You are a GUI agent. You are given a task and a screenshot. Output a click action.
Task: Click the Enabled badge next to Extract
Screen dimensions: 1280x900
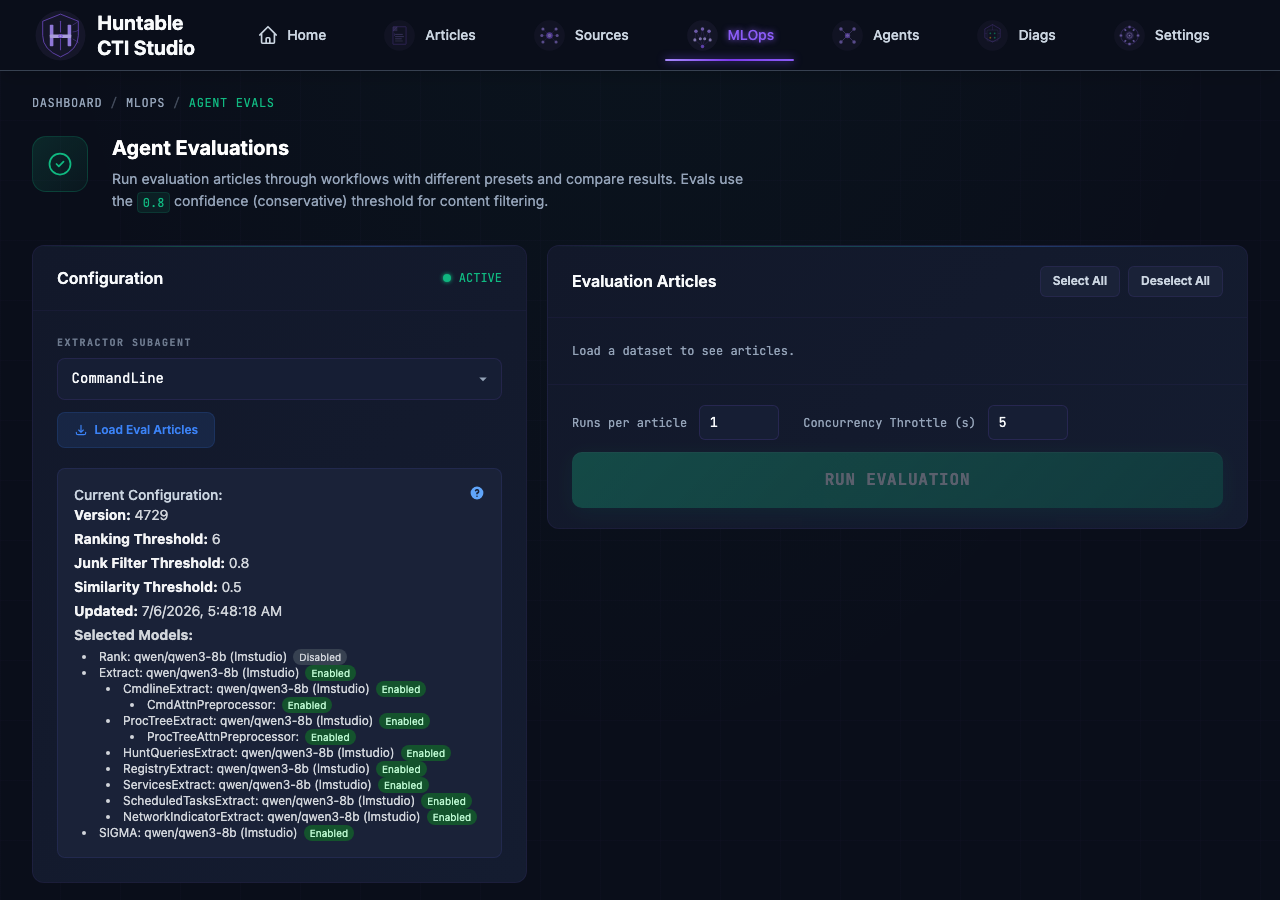tap(330, 673)
